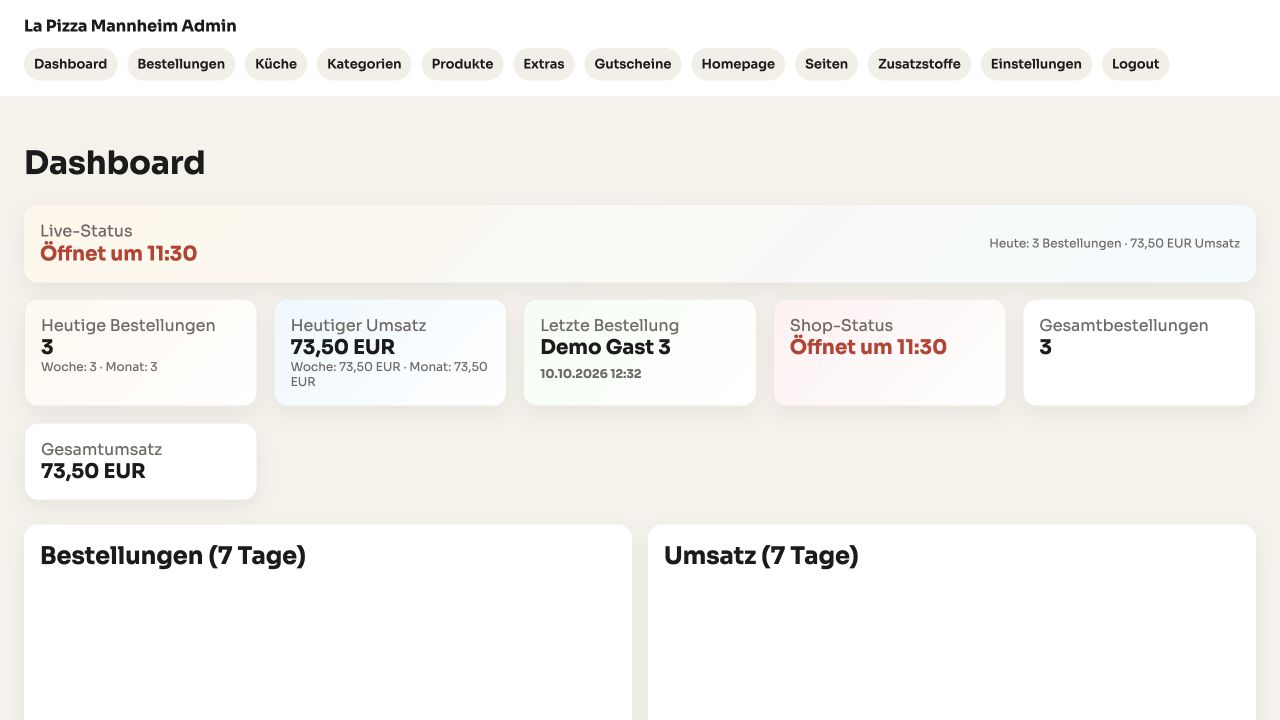Open Seiten in the navigation
This screenshot has width=1280, height=720.
(x=826, y=64)
